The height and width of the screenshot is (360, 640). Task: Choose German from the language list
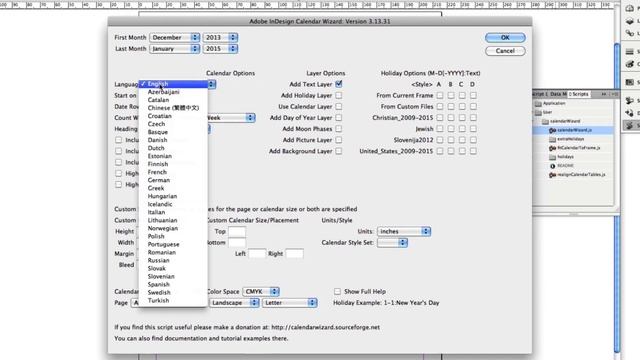tap(159, 180)
